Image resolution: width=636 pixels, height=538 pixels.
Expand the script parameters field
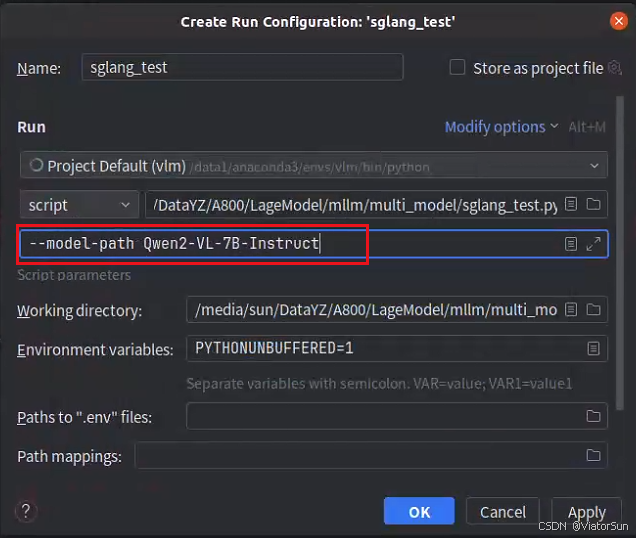pyautogui.click(x=593, y=244)
